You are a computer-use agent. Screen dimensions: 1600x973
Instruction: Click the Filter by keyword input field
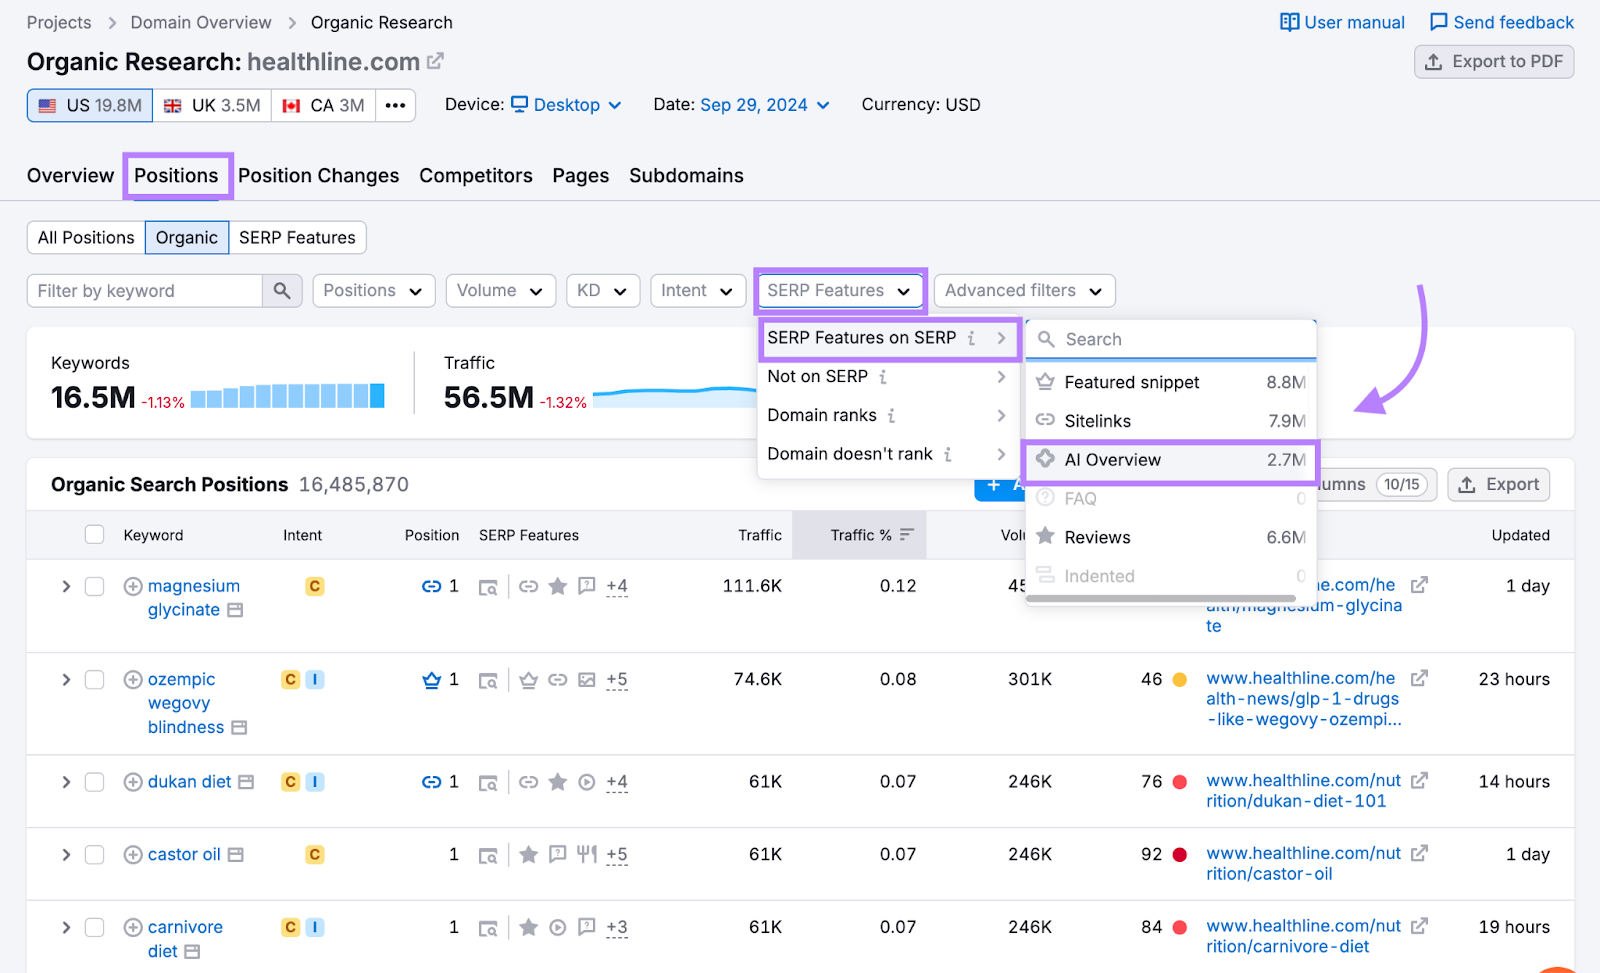pyautogui.click(x=145, y=291)
